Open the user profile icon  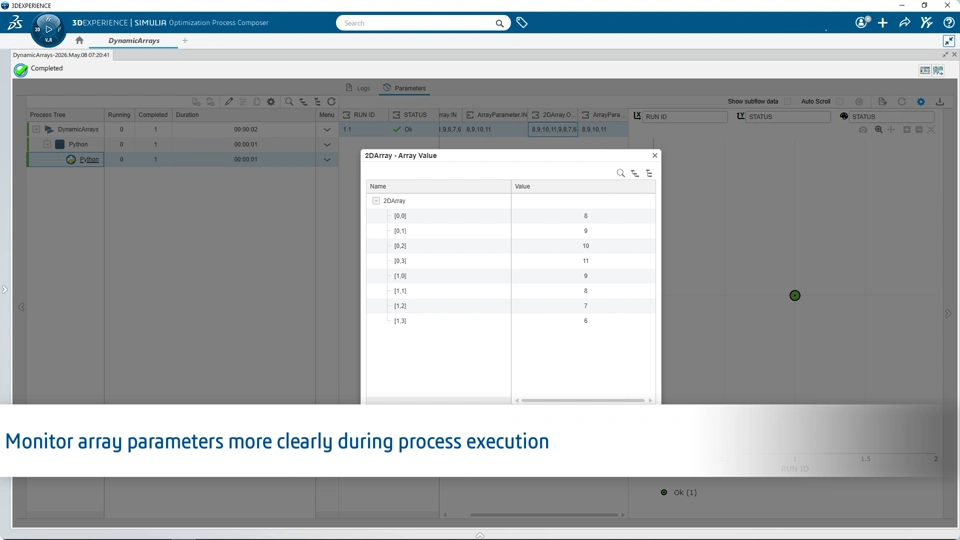862,23
